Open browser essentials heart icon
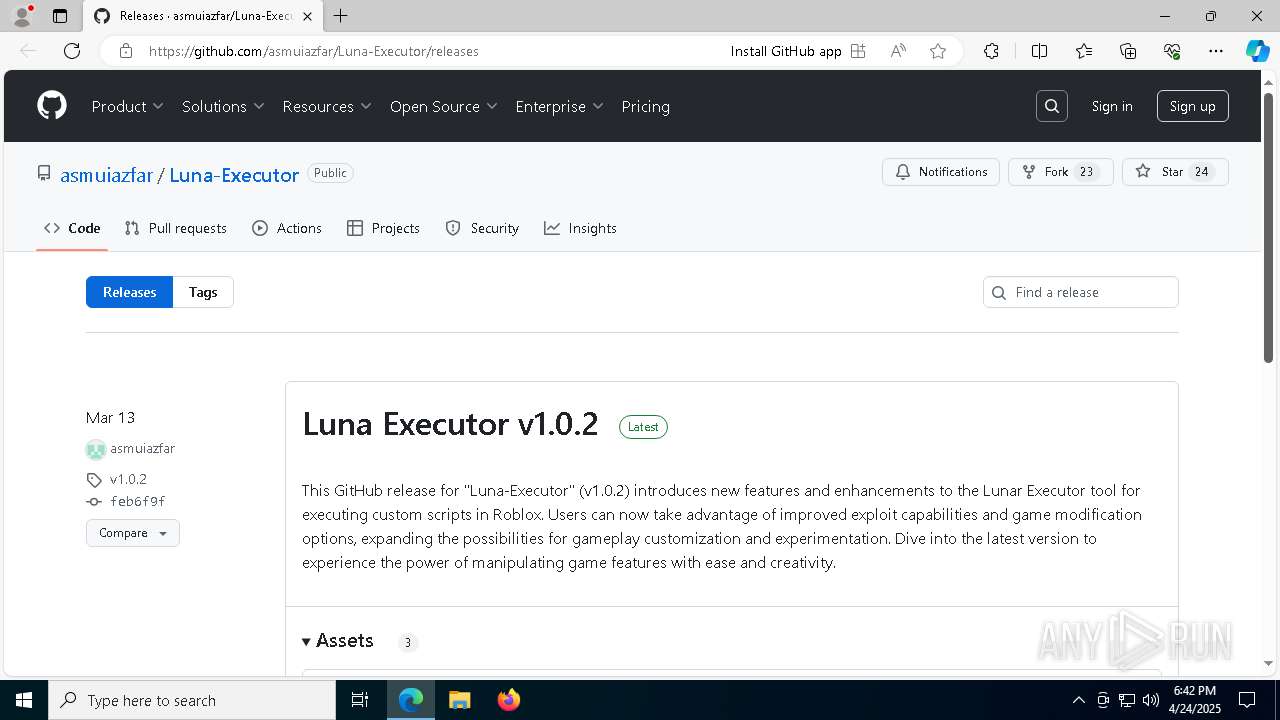 point(1172,51)
